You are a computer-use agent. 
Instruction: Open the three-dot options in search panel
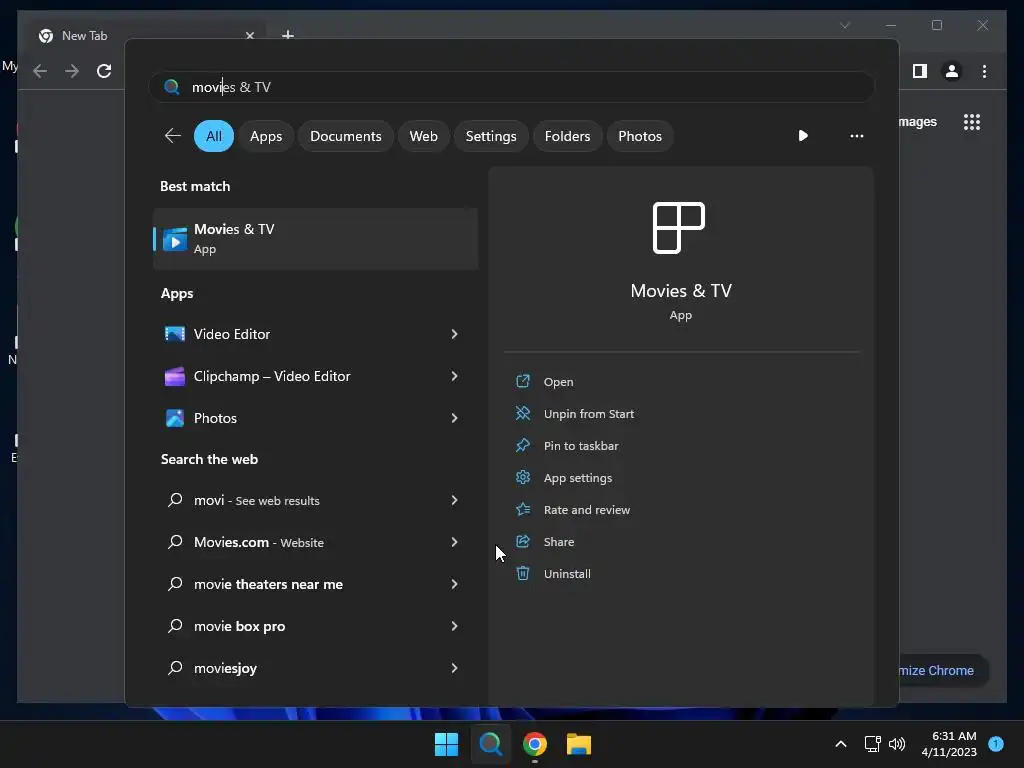tap(857, 136)
